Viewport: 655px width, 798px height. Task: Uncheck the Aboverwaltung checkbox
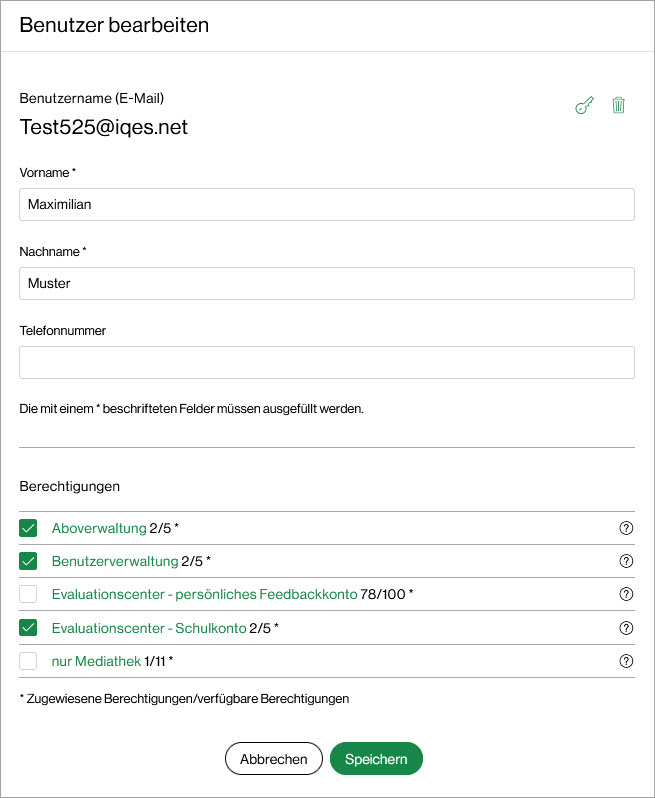(x=28, y=528)
